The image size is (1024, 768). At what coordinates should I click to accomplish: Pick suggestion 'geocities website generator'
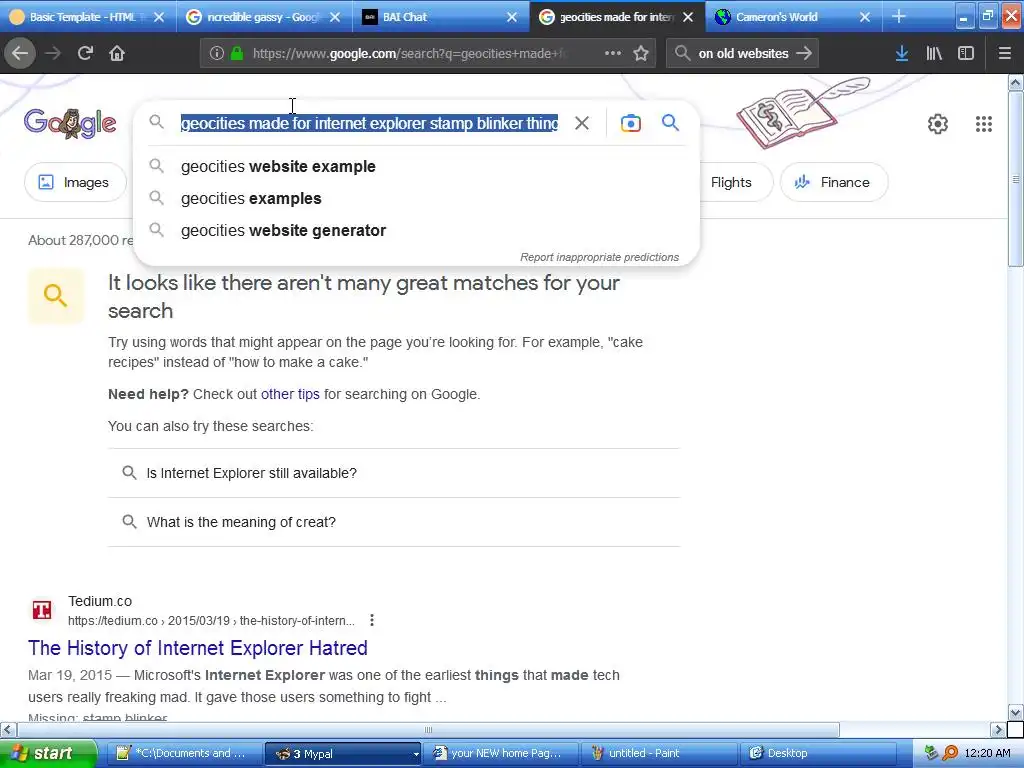click(416, 231)
